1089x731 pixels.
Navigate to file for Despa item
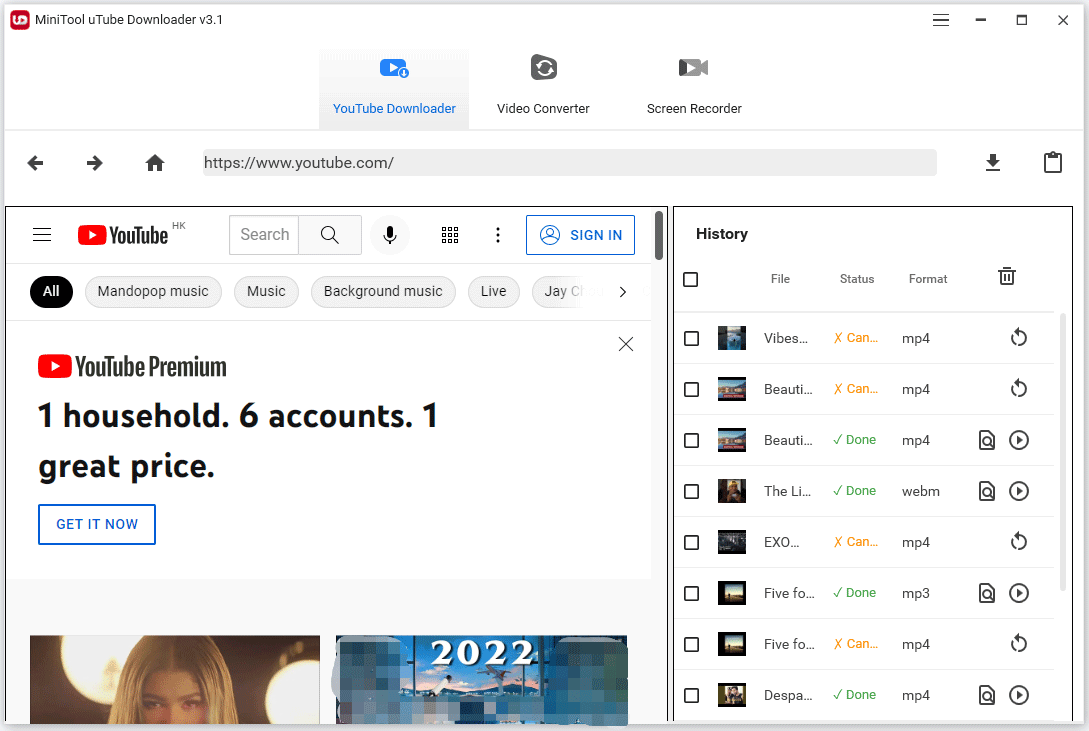pos(986,695)
